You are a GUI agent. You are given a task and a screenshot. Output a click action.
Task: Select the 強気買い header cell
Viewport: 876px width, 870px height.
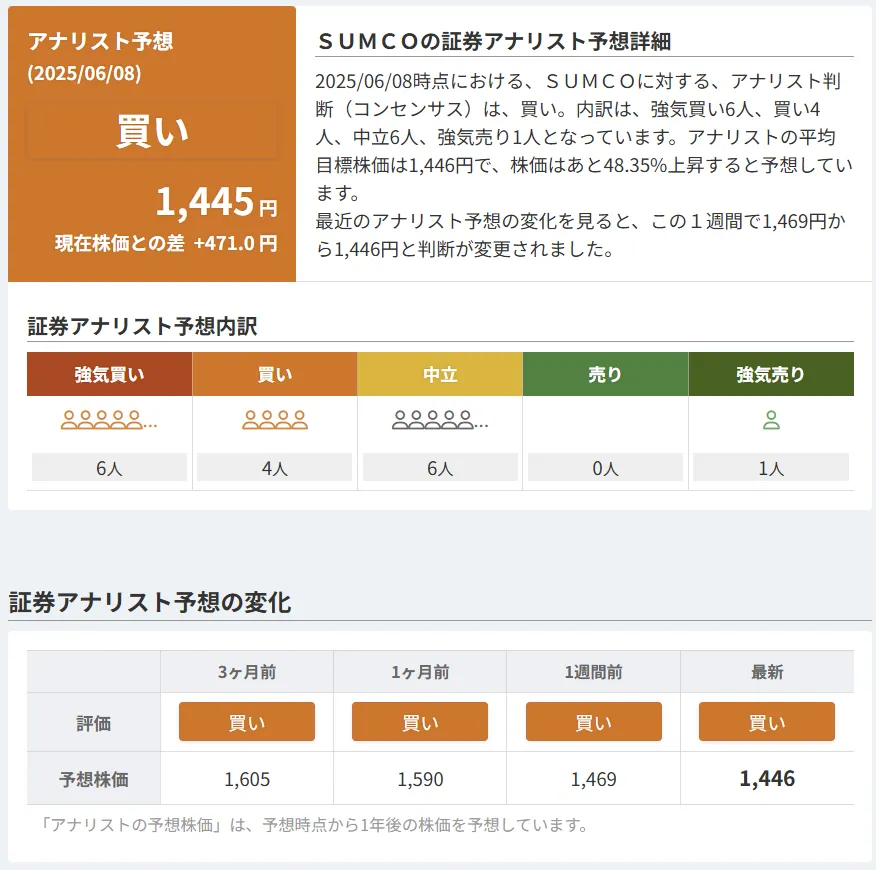pos(109,375)
